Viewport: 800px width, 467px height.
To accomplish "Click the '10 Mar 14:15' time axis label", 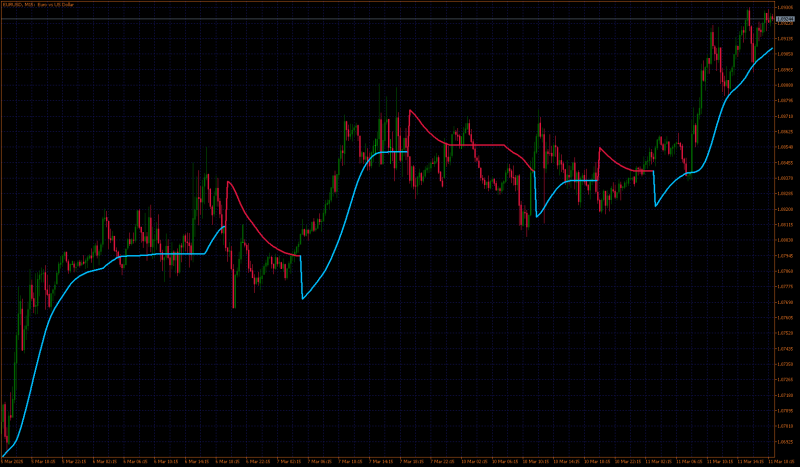I will coord(566,461).
